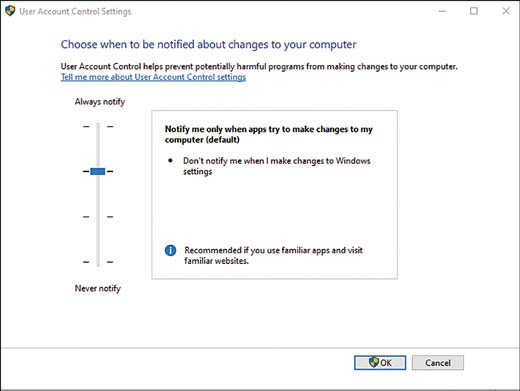This screenshot has height=391, width=520.
Task: Open the Tell me more about UAC settings link
Action: [x=153, y=77]
